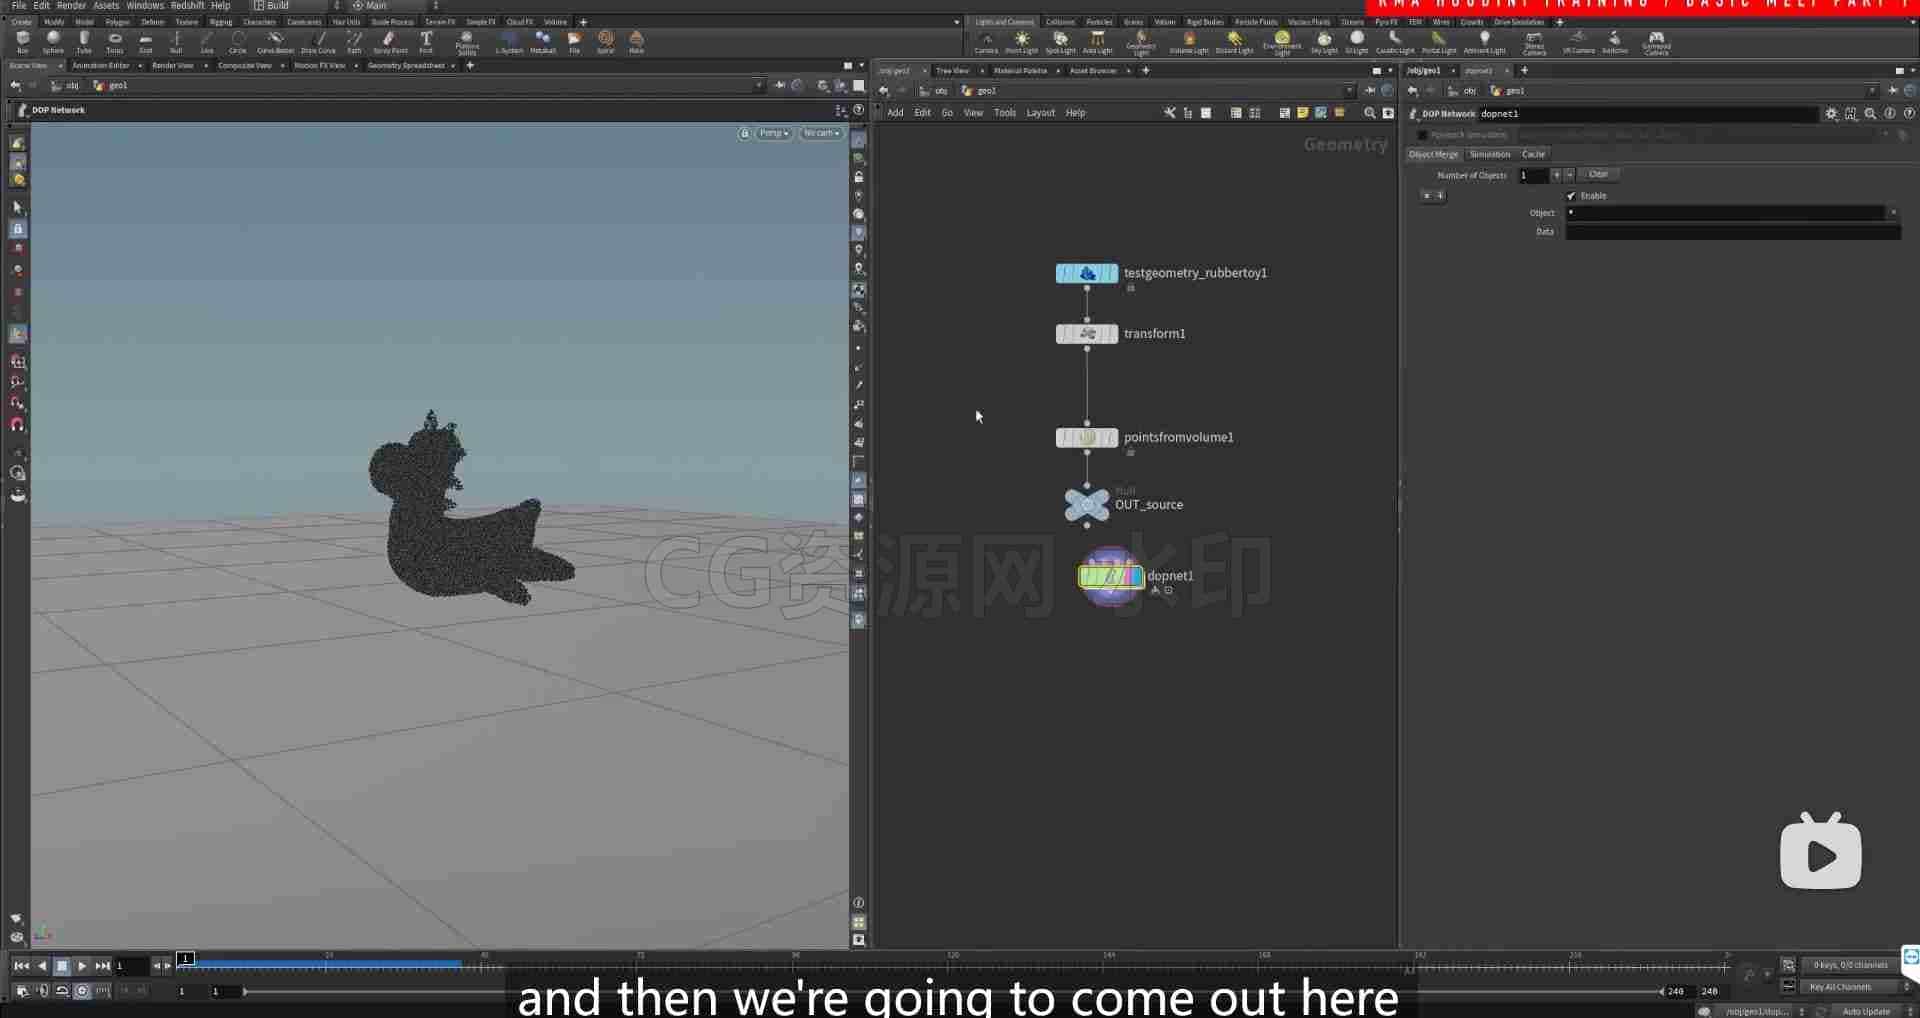The height and width of the screenshot is (1018, 1920).
Task: Select the Spiral shelf tool
Action: pyautogui.click(x=605, y=41)
